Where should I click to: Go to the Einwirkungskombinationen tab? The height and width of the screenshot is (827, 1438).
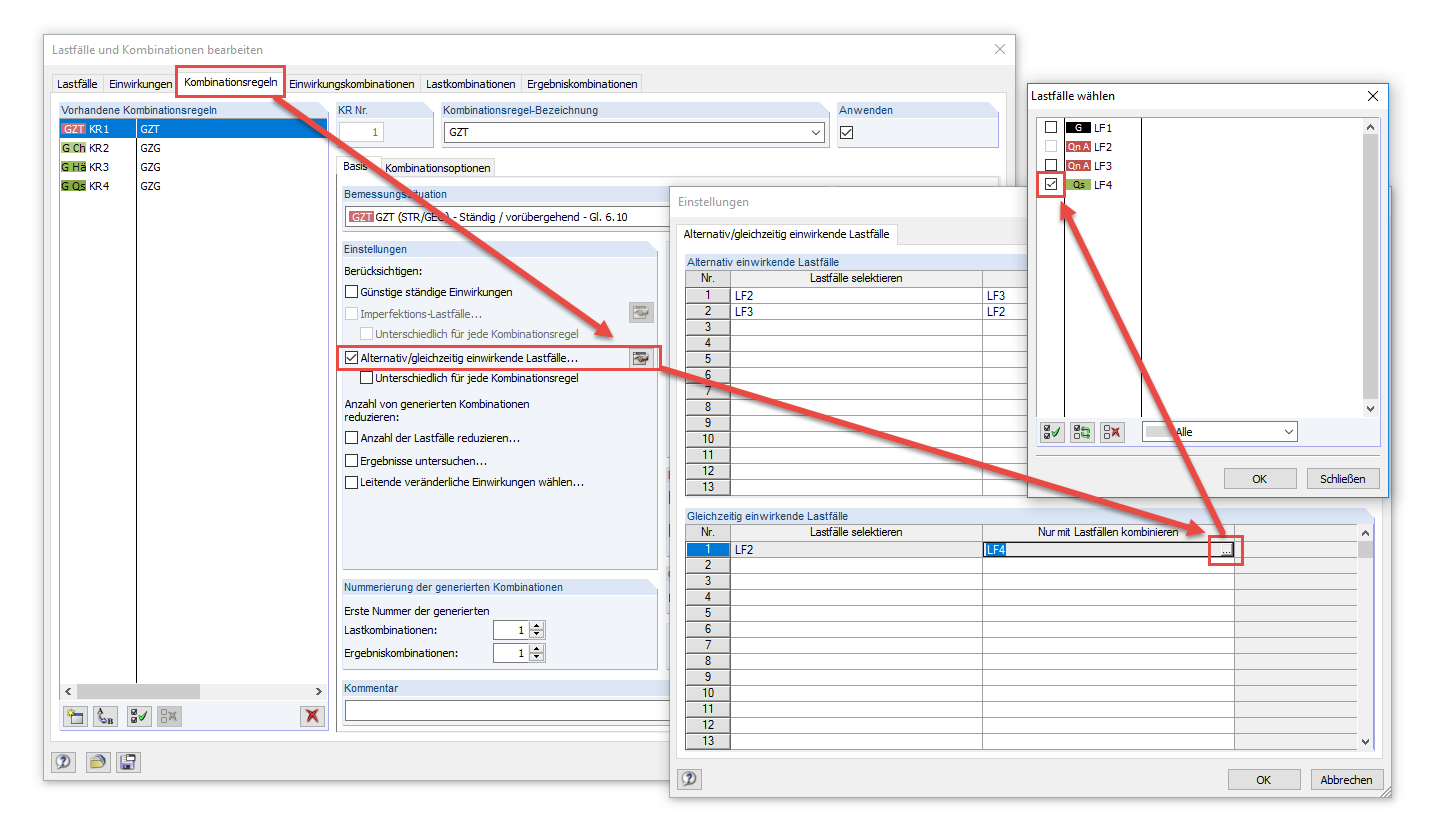point(352,84)
